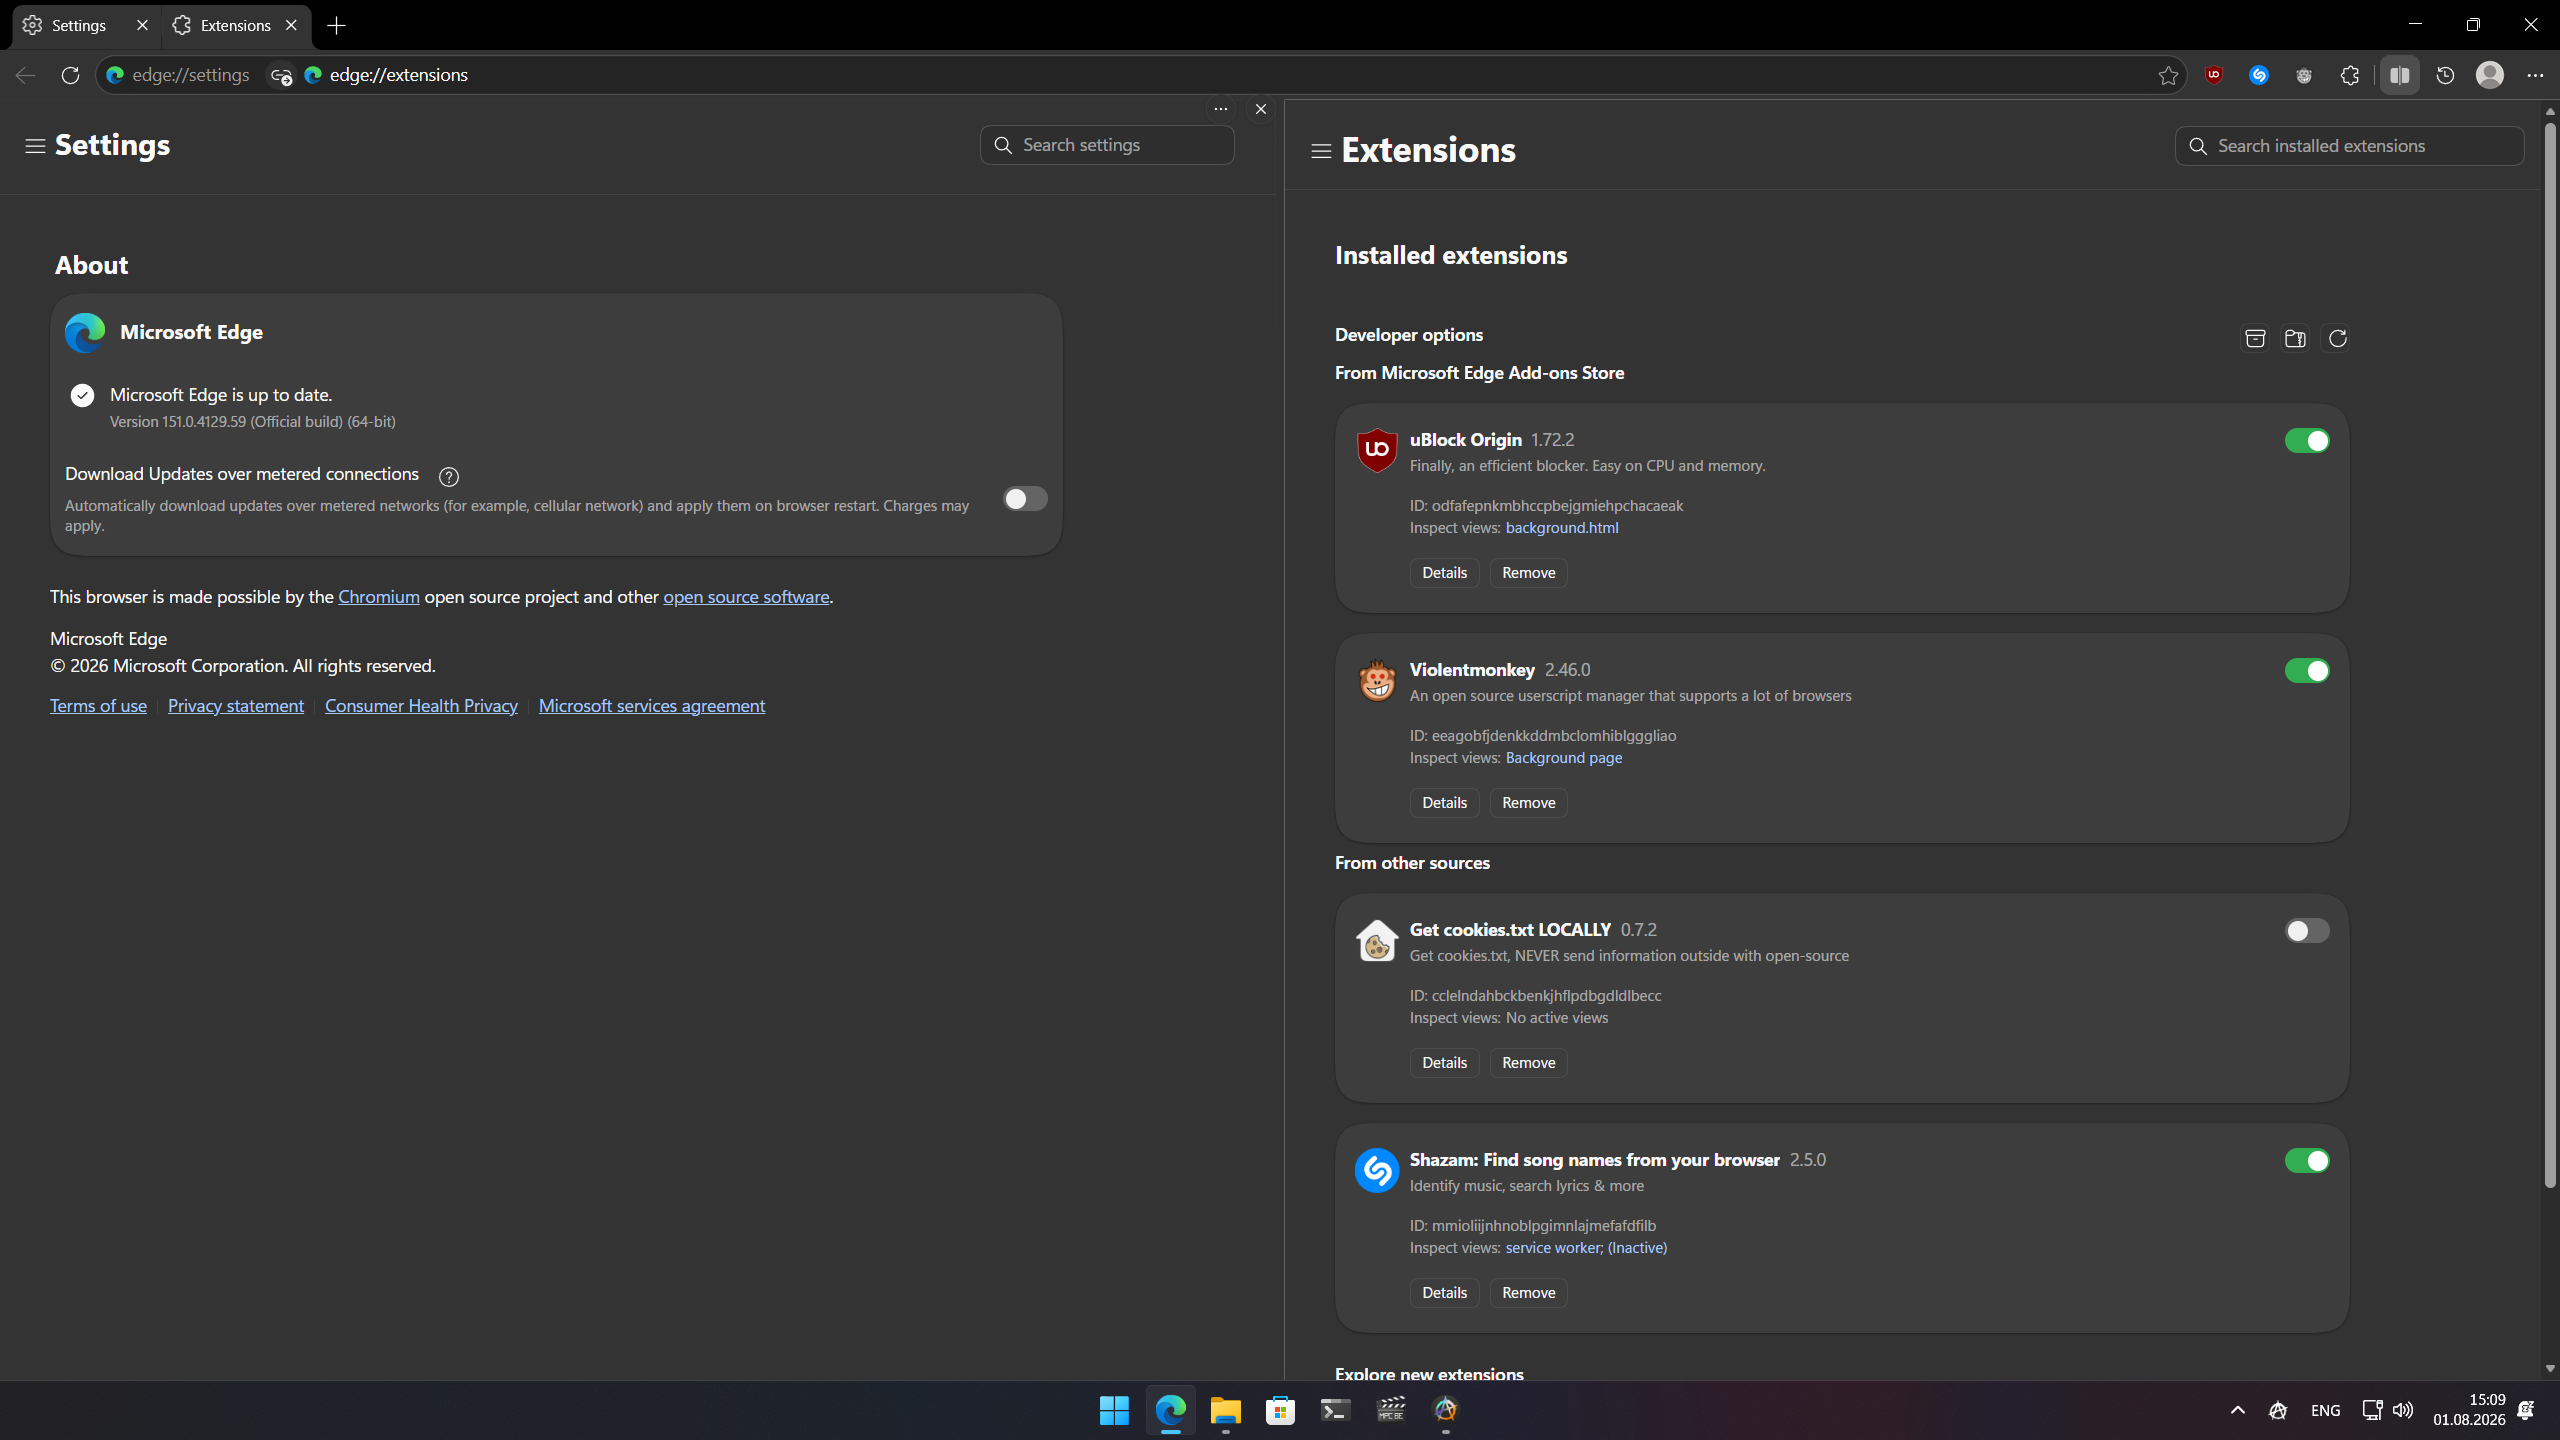Toggle the split screen toolbar button
This screenshot has width=2560, height=1440.
tap(2399, 75)
